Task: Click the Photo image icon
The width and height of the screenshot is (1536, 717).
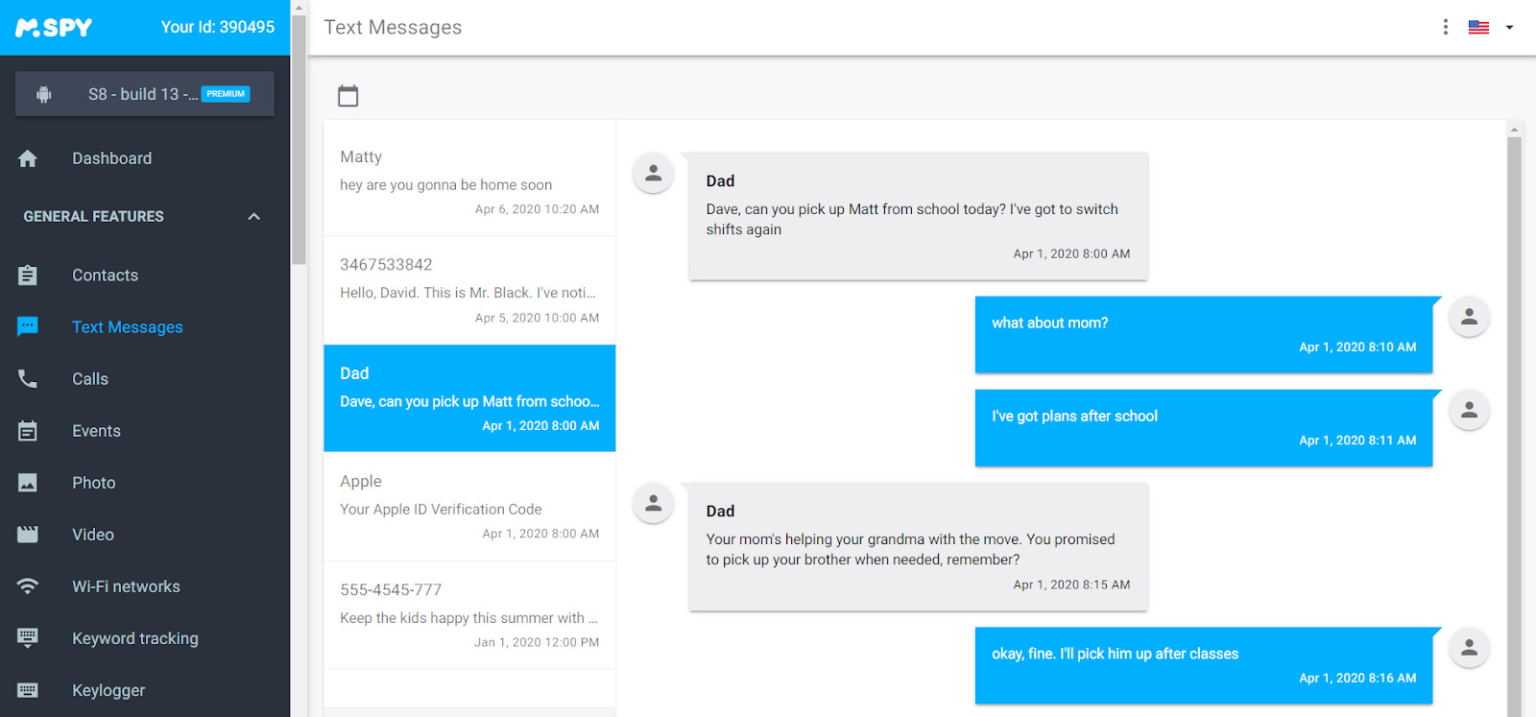Action: [28, 483]
